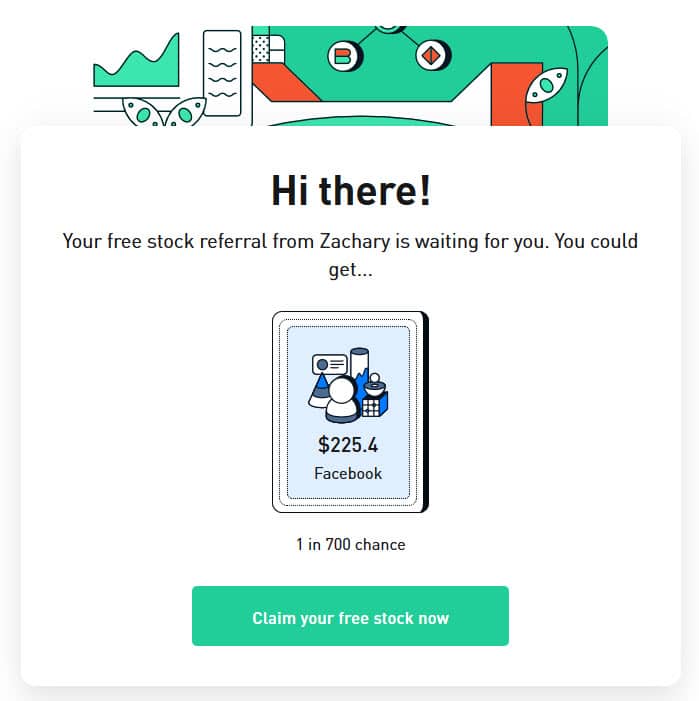Click the Facebook label on the card
The height and width of the screenshot is (701, 699).
(x=349, y=473)
